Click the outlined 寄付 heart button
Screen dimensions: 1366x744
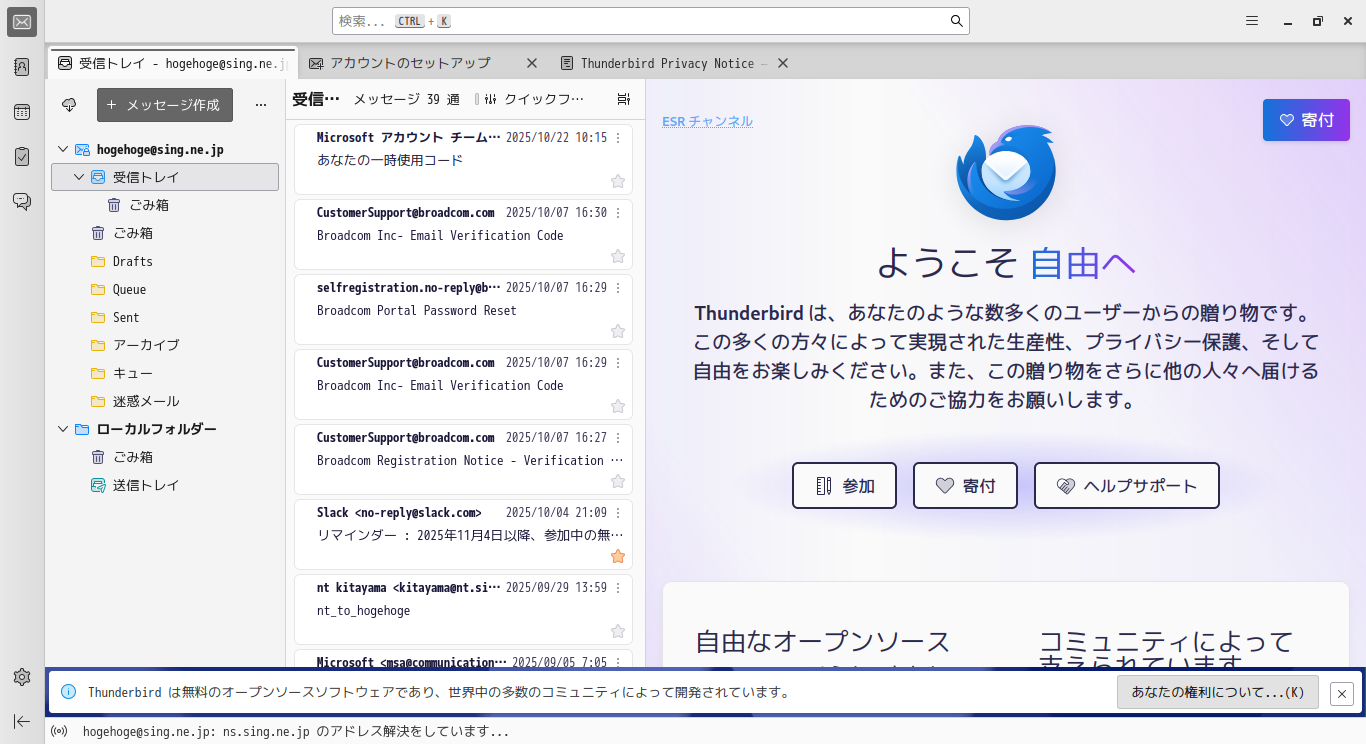[965, 486]
